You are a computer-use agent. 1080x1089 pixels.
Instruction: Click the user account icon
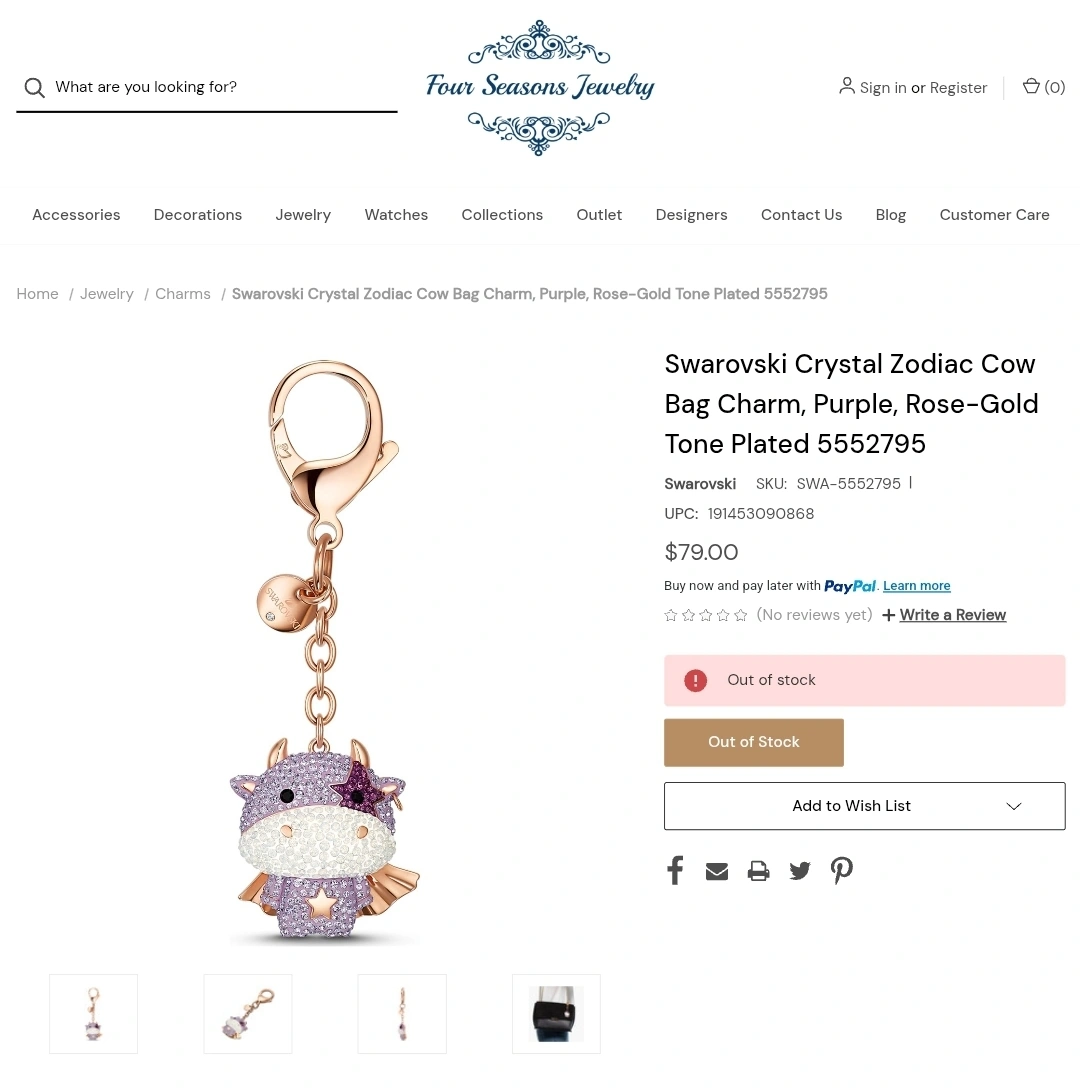pos(846,86)
